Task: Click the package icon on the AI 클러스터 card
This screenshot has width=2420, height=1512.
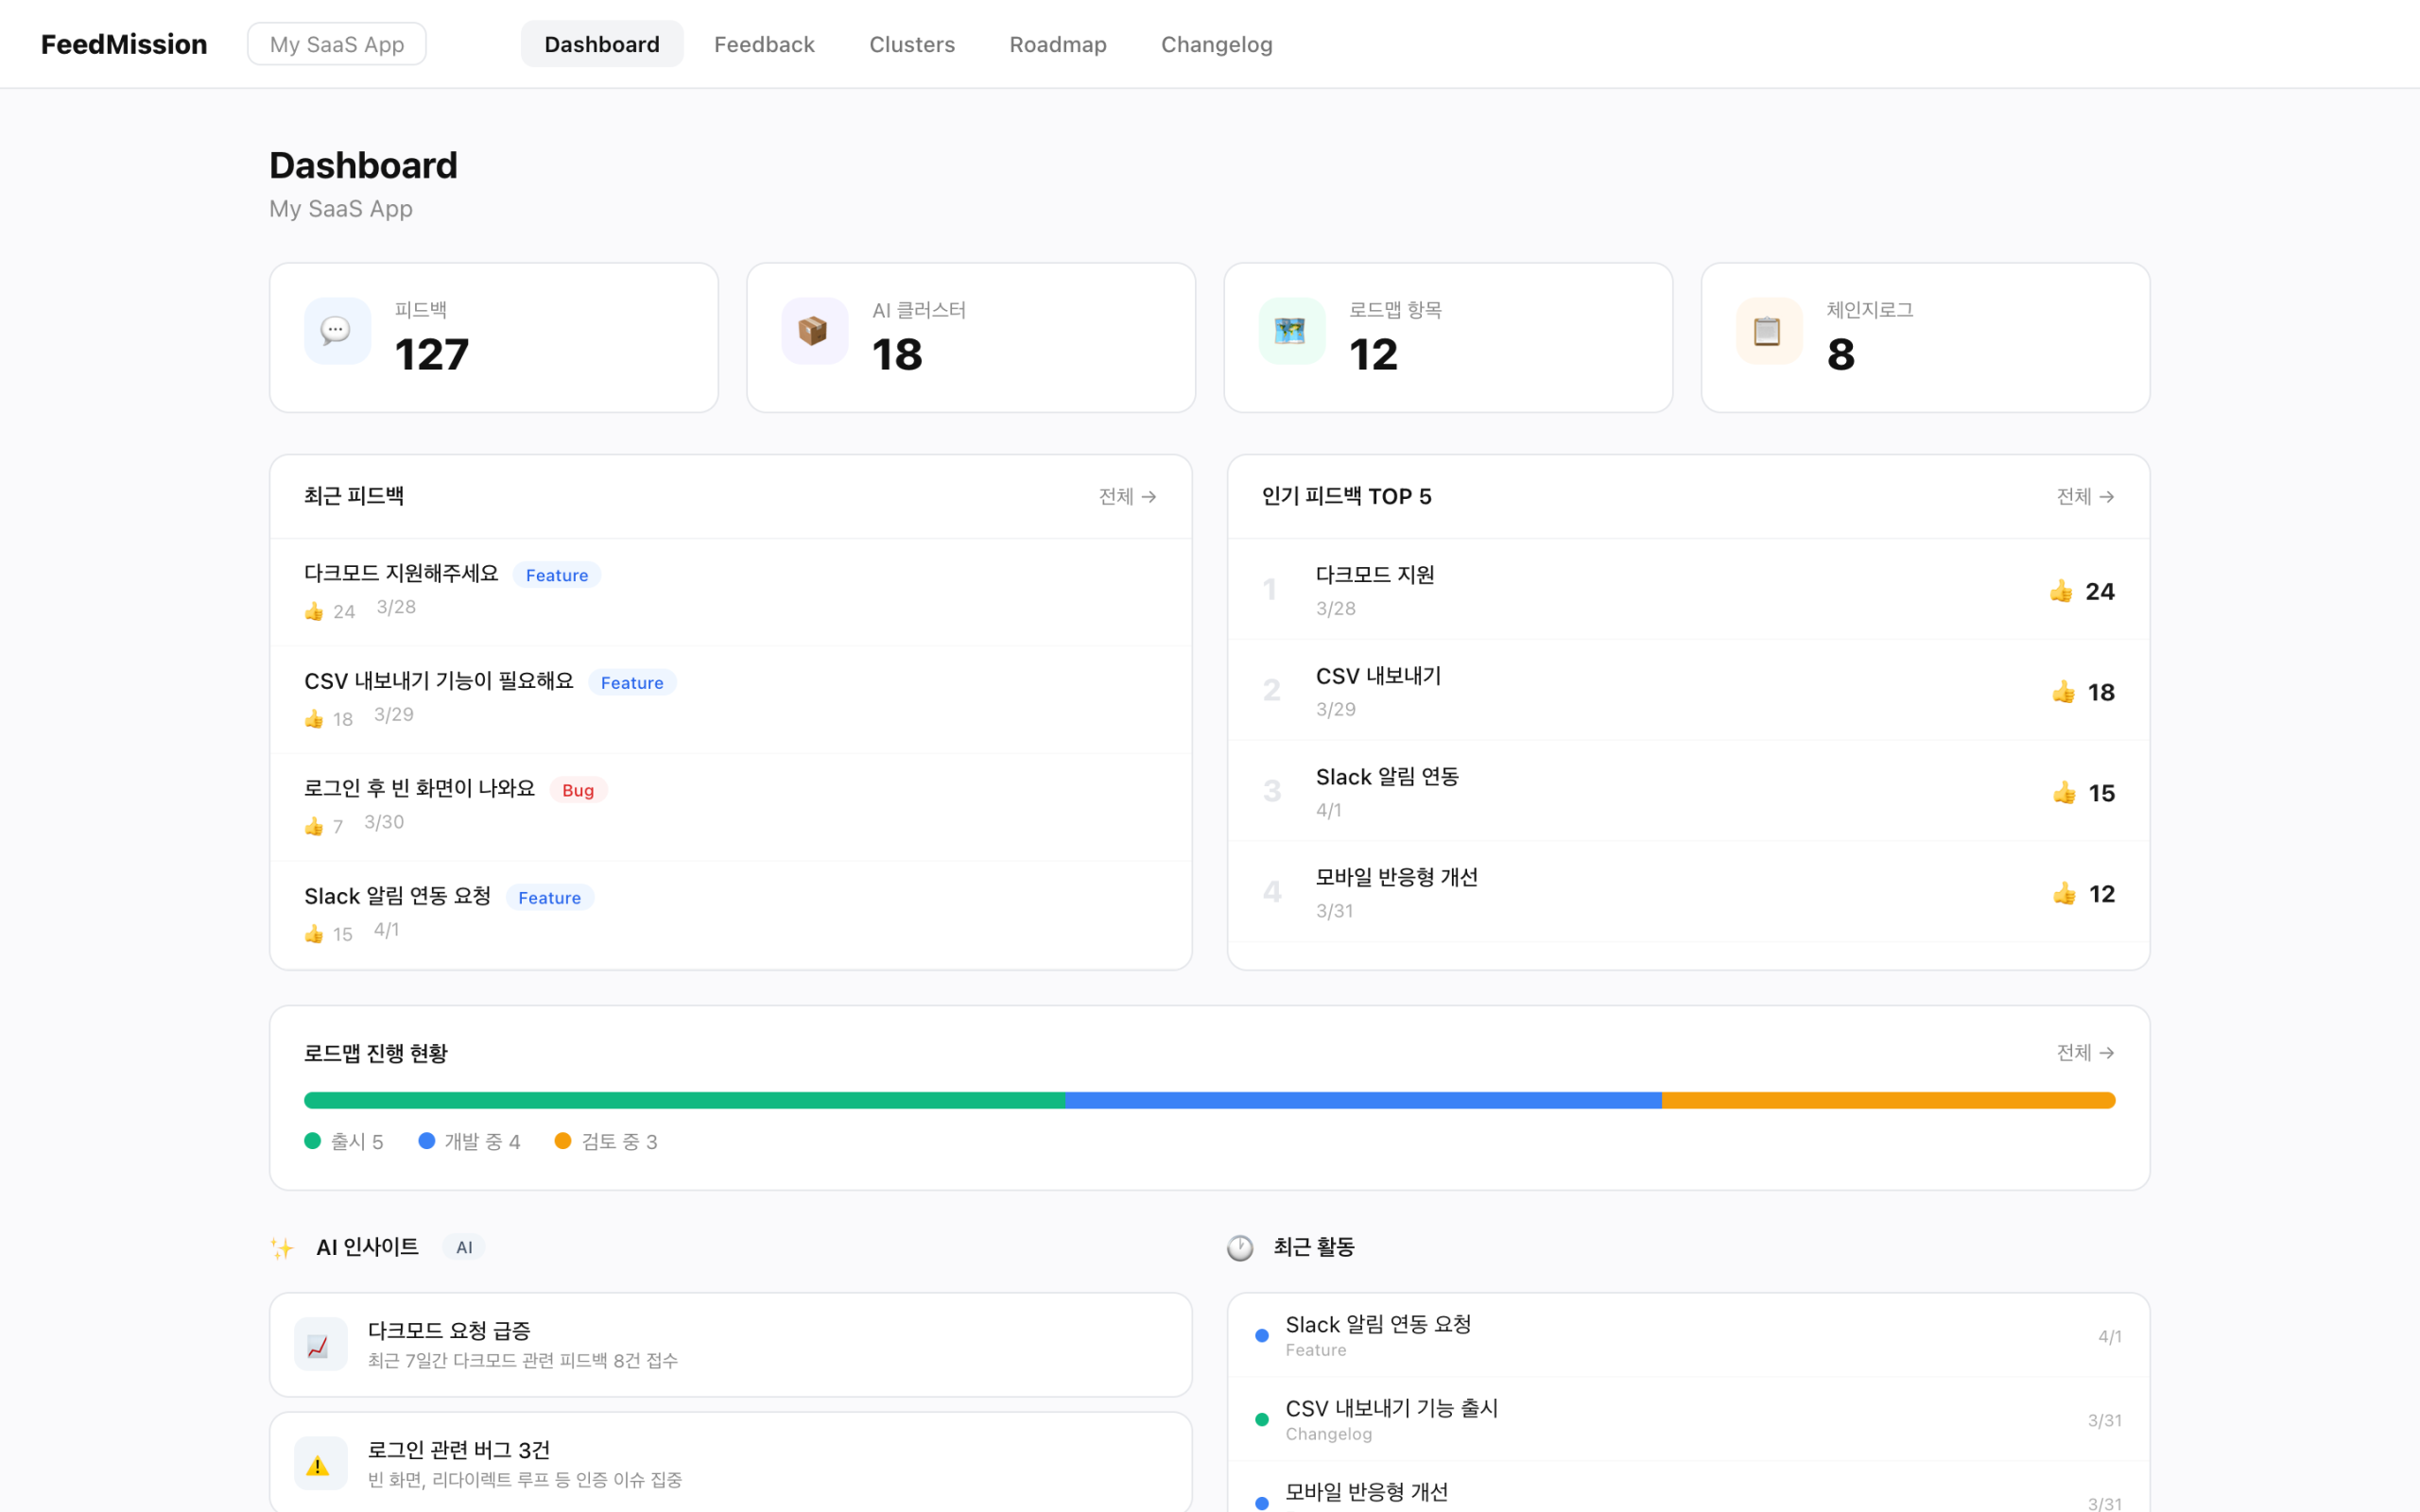Action: [813, 330]
